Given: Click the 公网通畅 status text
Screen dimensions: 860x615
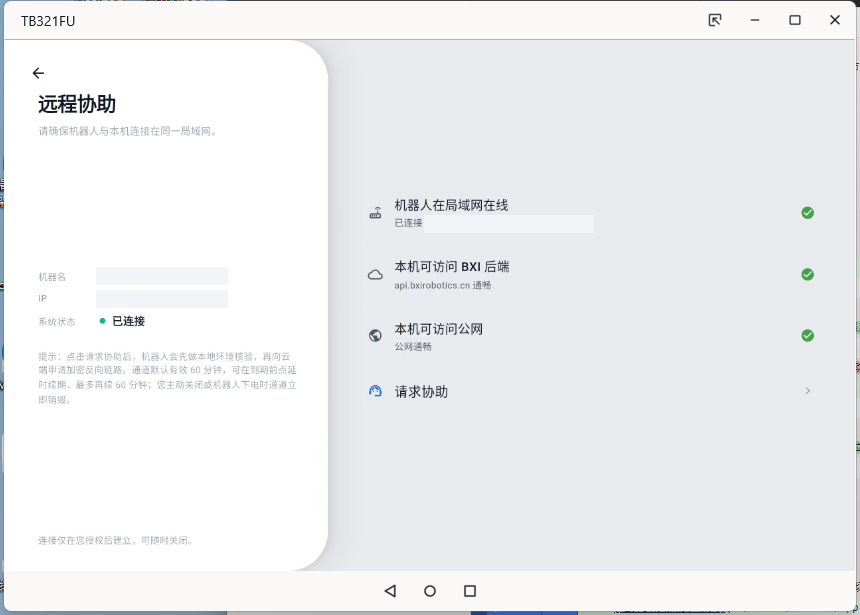Looking at the screenshot, I should click(413, 347).
